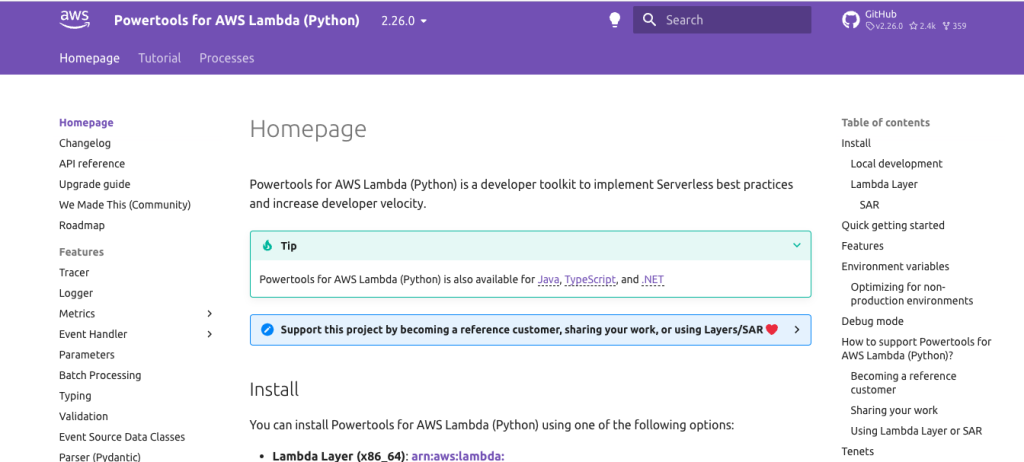1024x462 pixels.
Task: Open Changelog in the sidebar
Action: [x=85, y=143]
